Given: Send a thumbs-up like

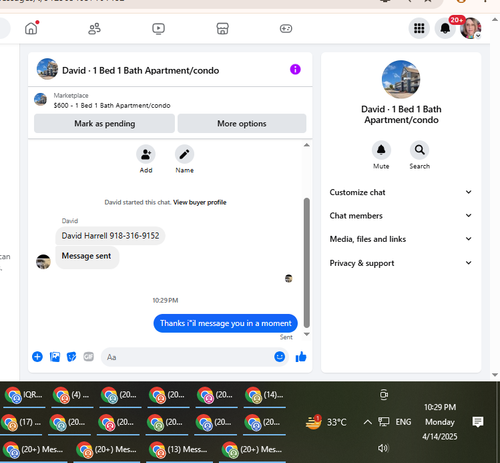Looking at the screenshot, I should tap(301, 357).
